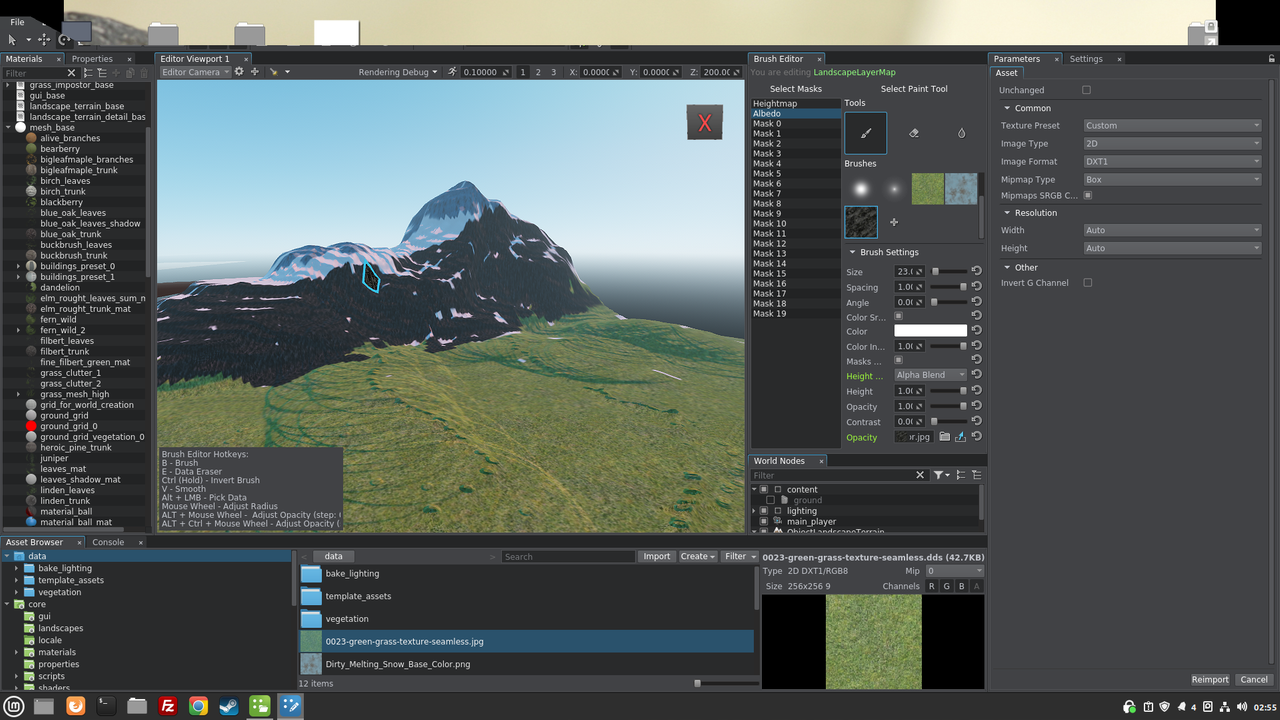The image size is (1280, 720).
Task: Select Mask 5 in mask list
Action: 795,174
